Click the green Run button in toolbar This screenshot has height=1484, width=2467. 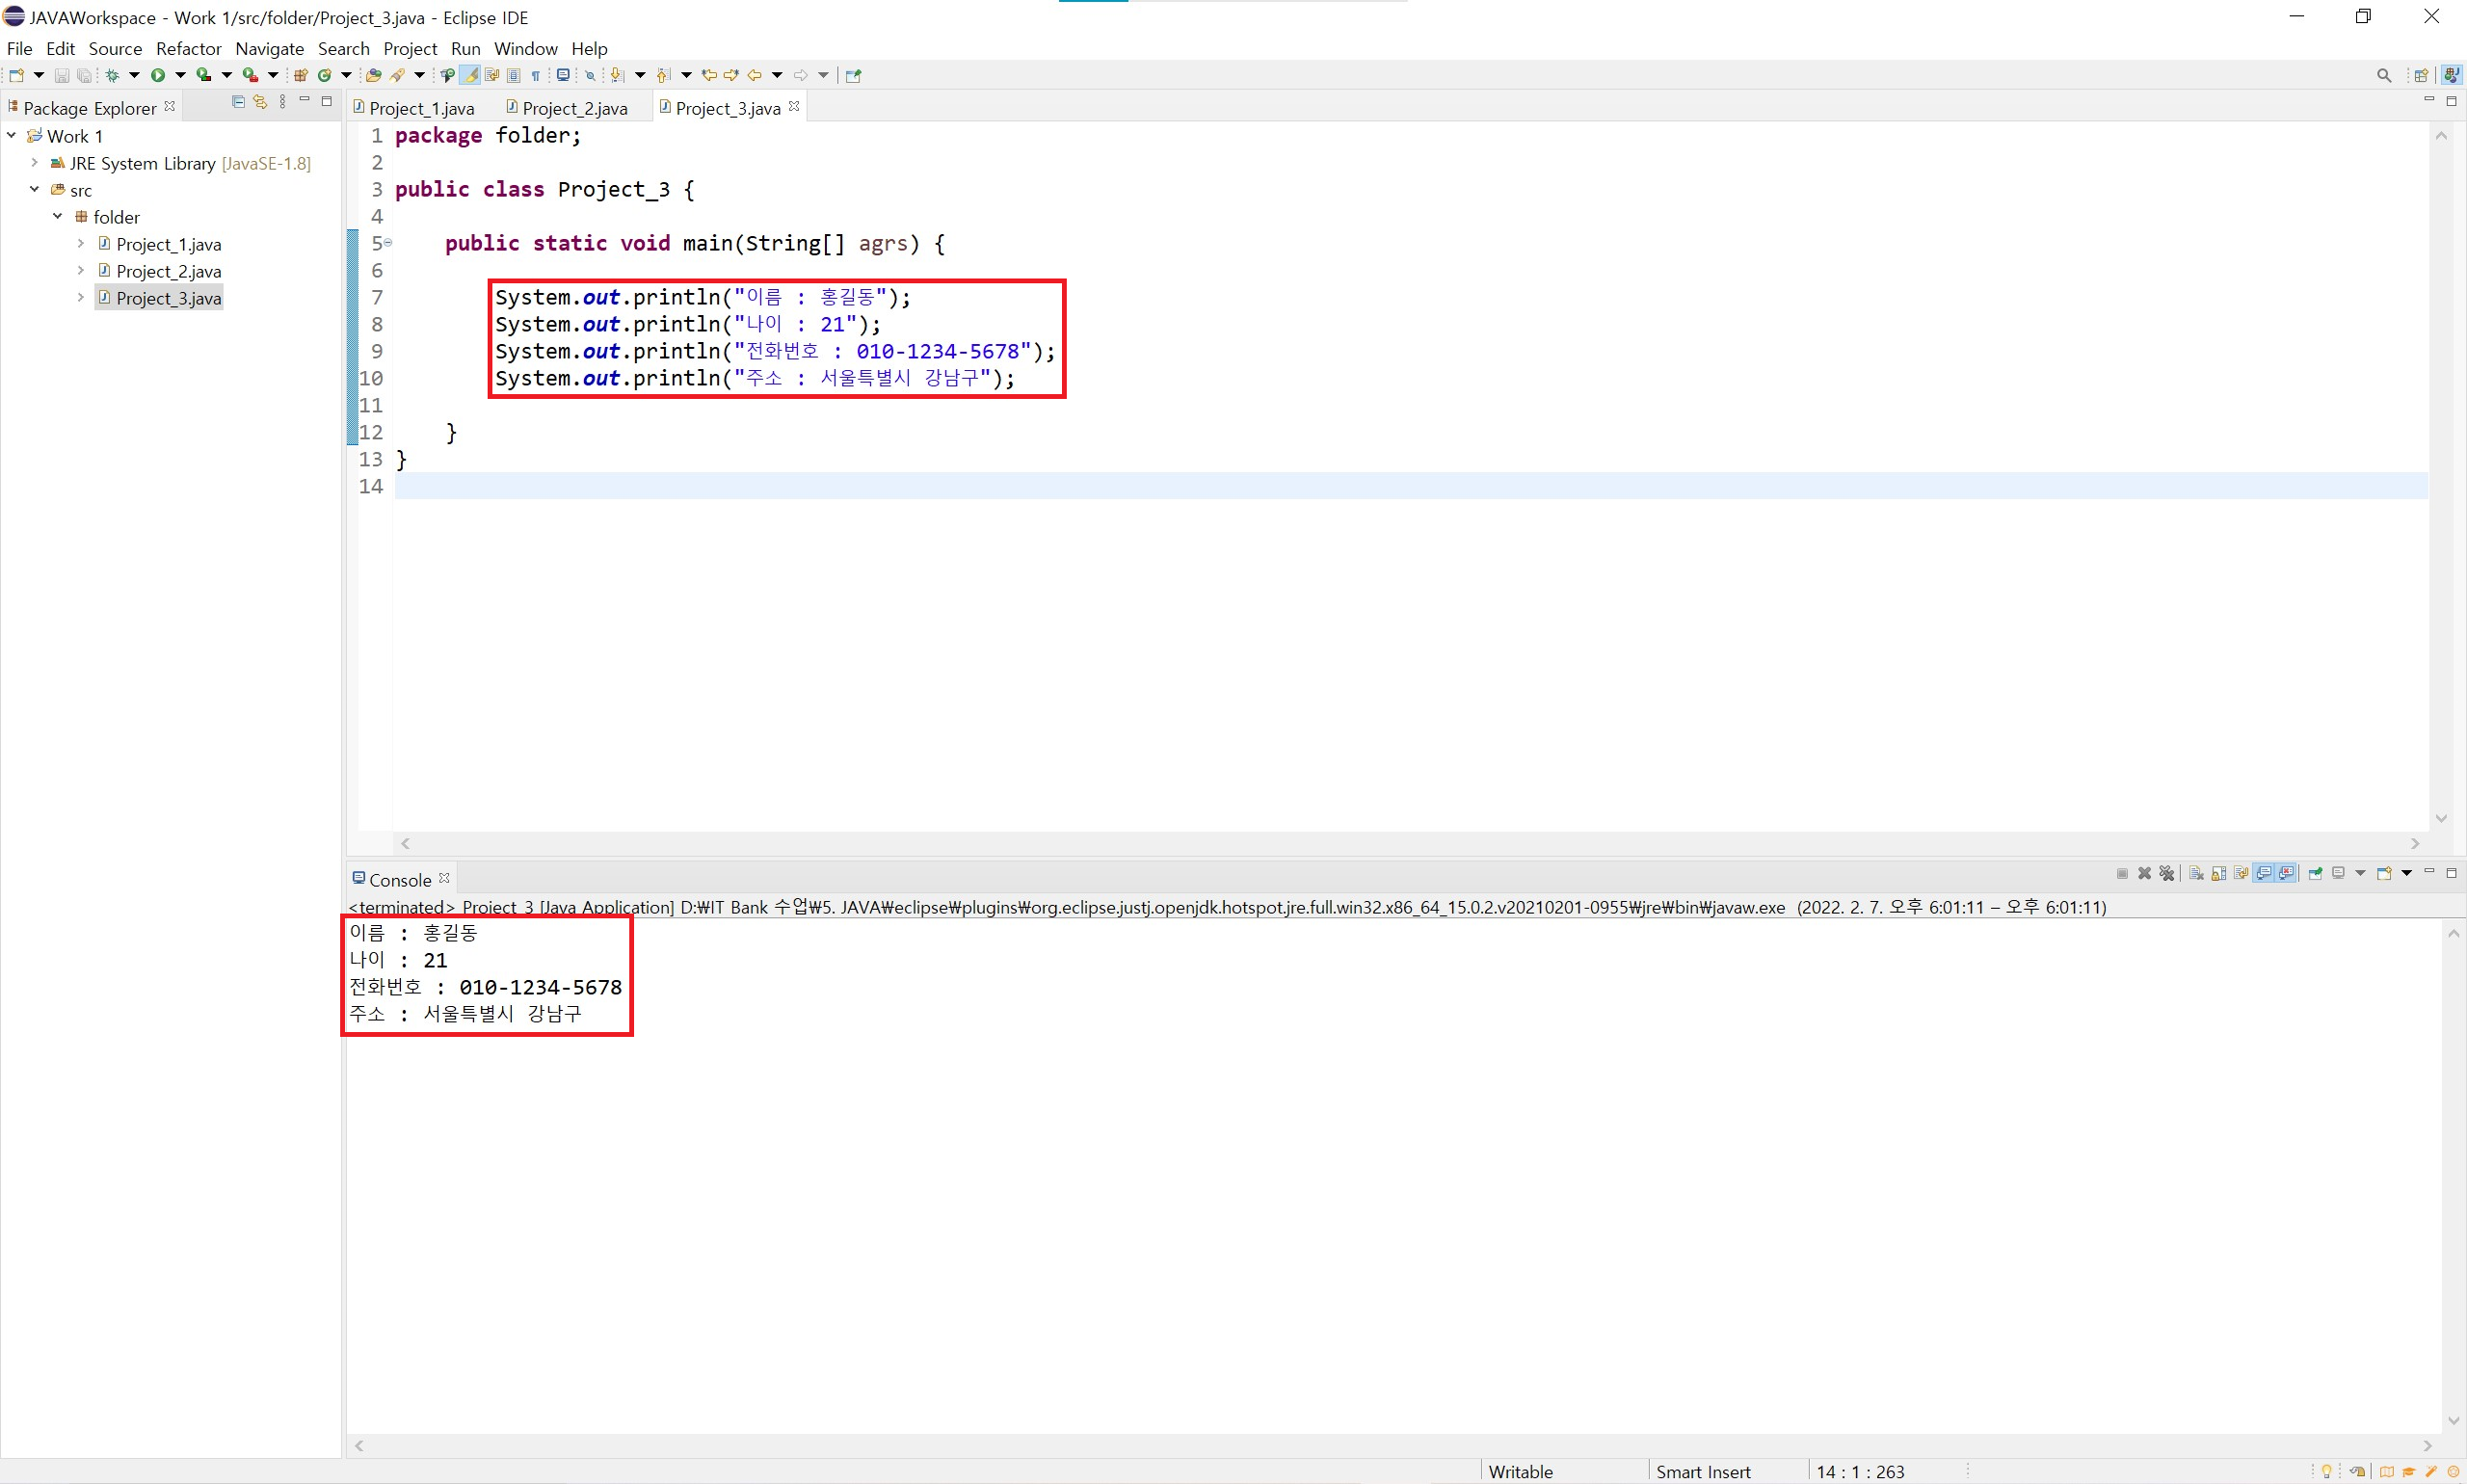(158, 75)
